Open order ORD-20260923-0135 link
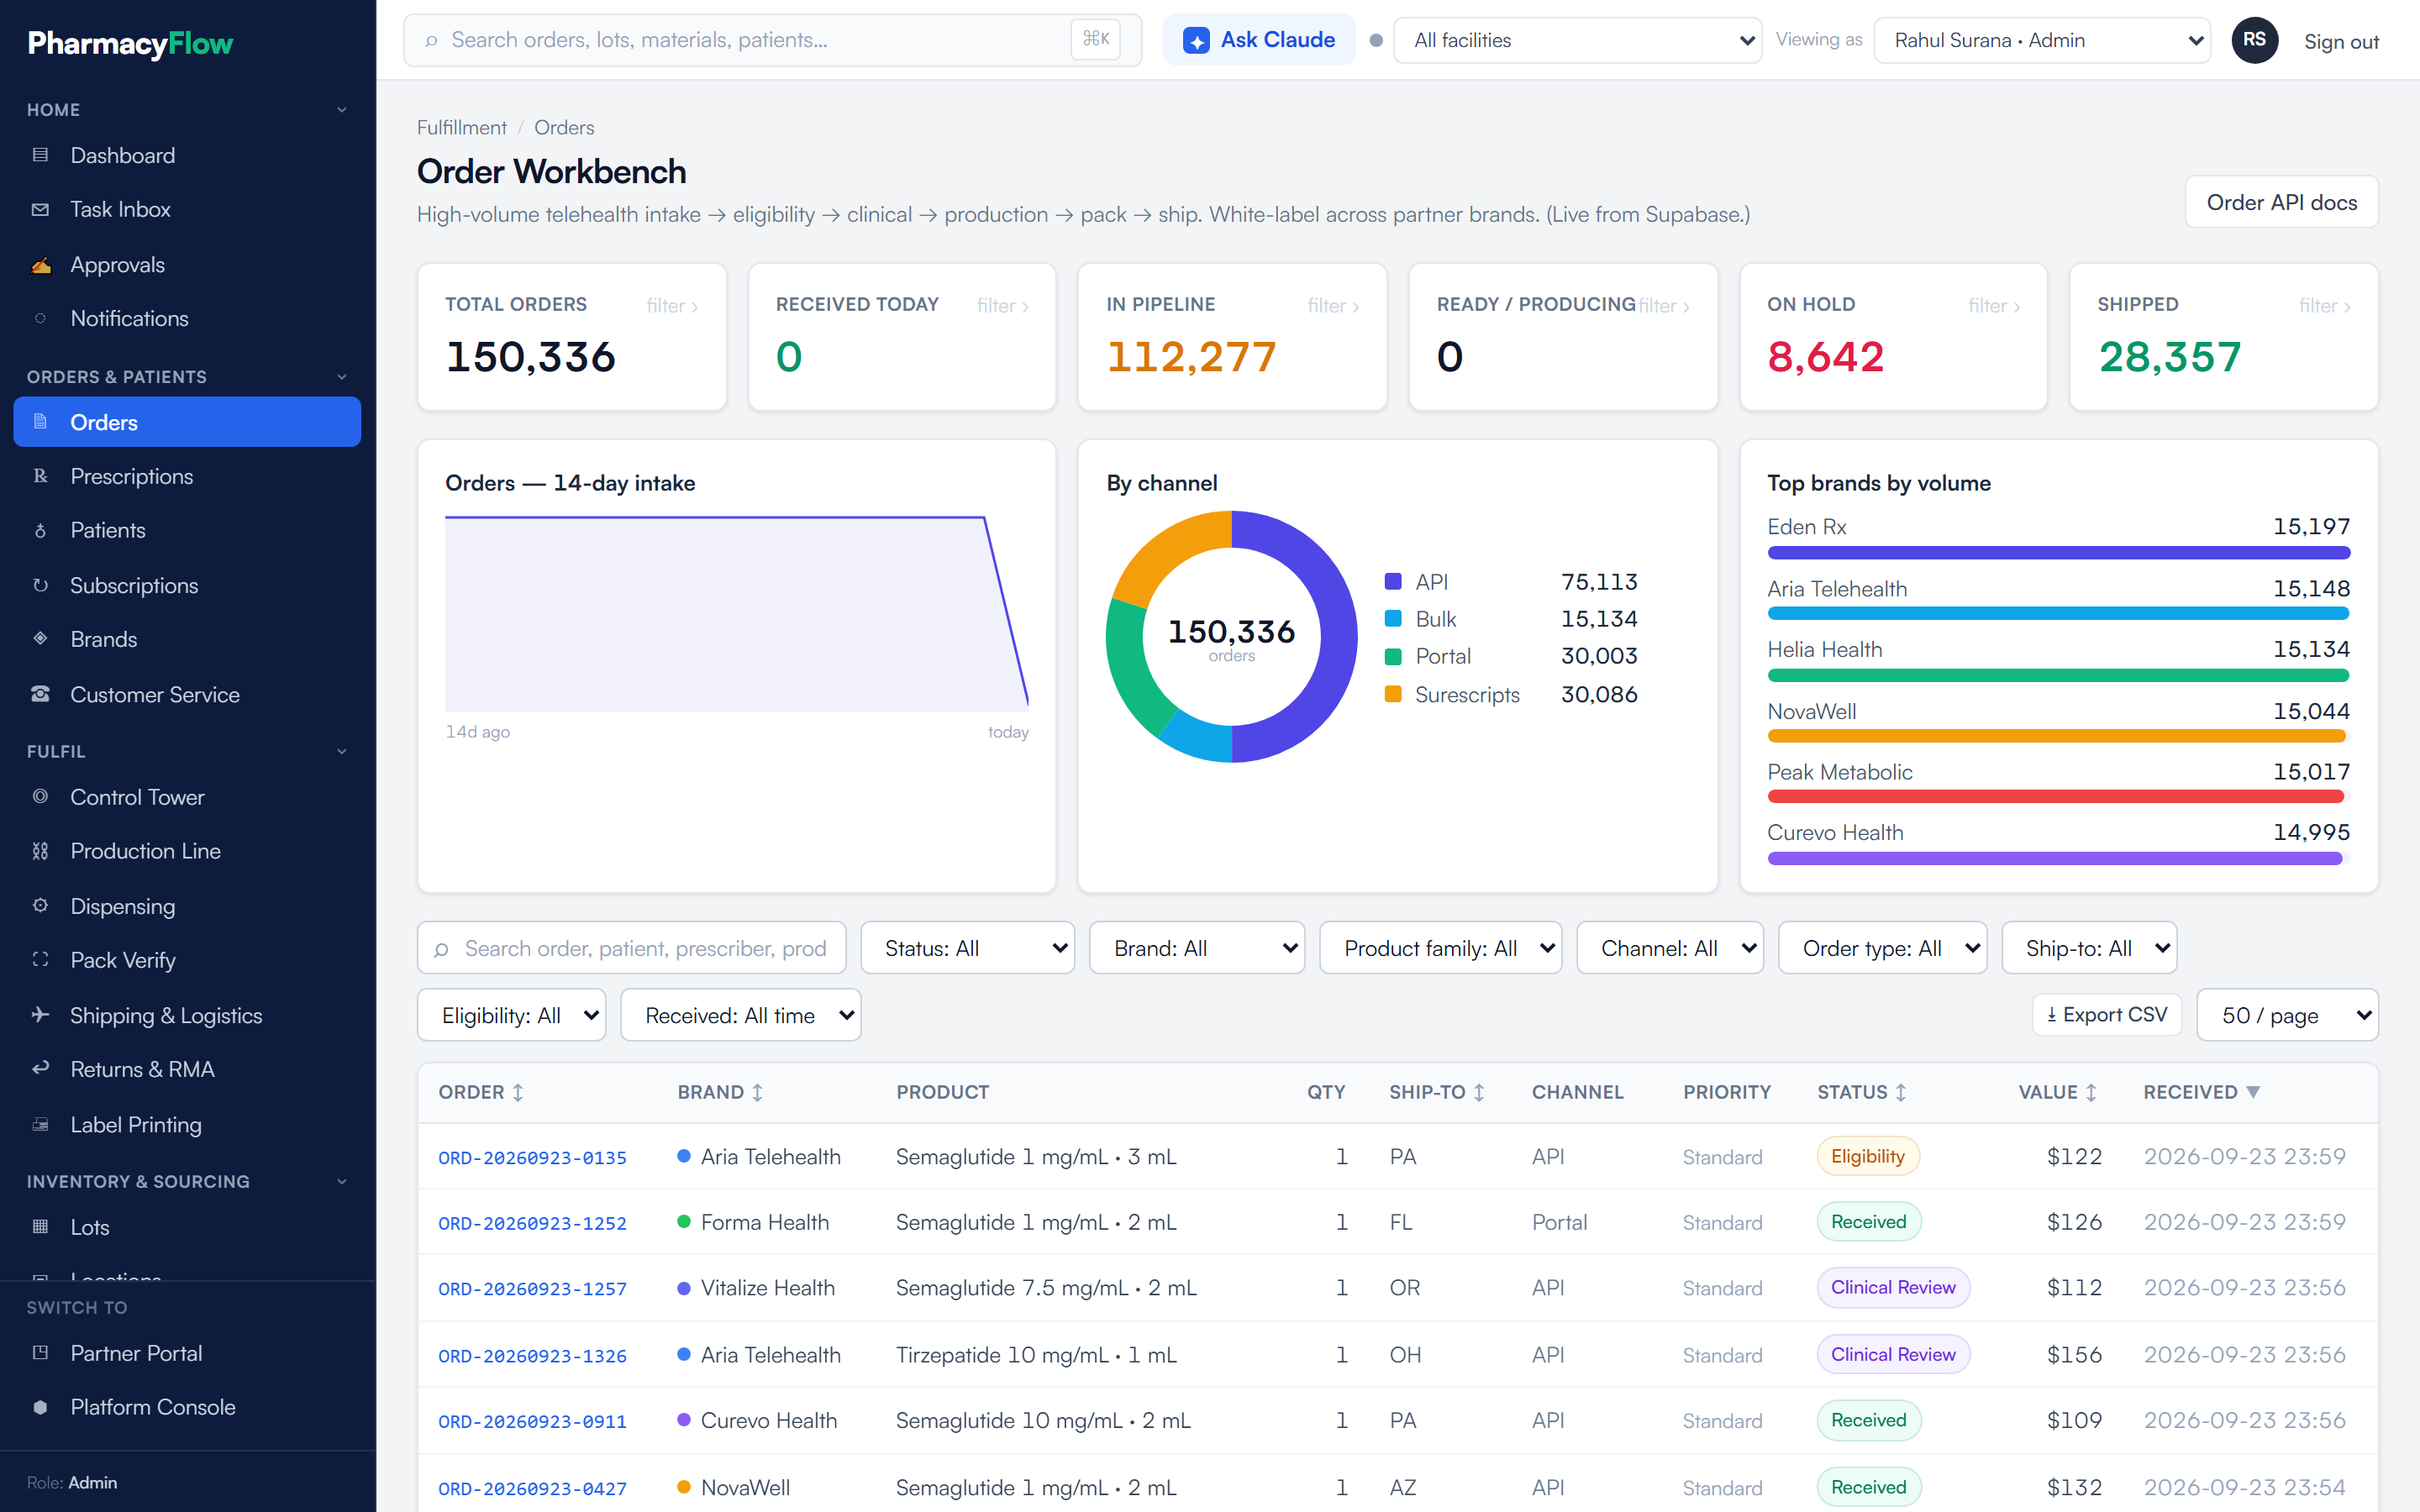This screenshot has width=2420, height=1512. coord(532,1157)
